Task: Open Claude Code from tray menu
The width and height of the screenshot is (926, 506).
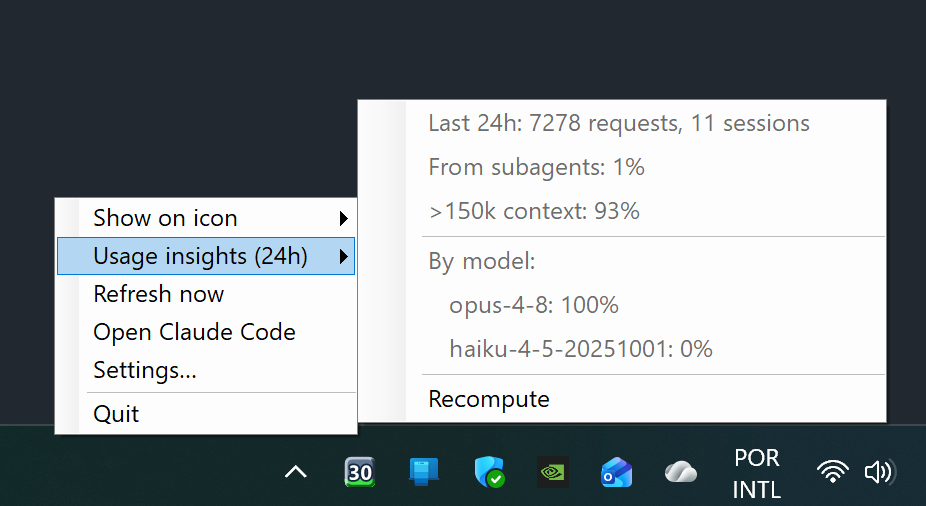Action: pos(206,332)
